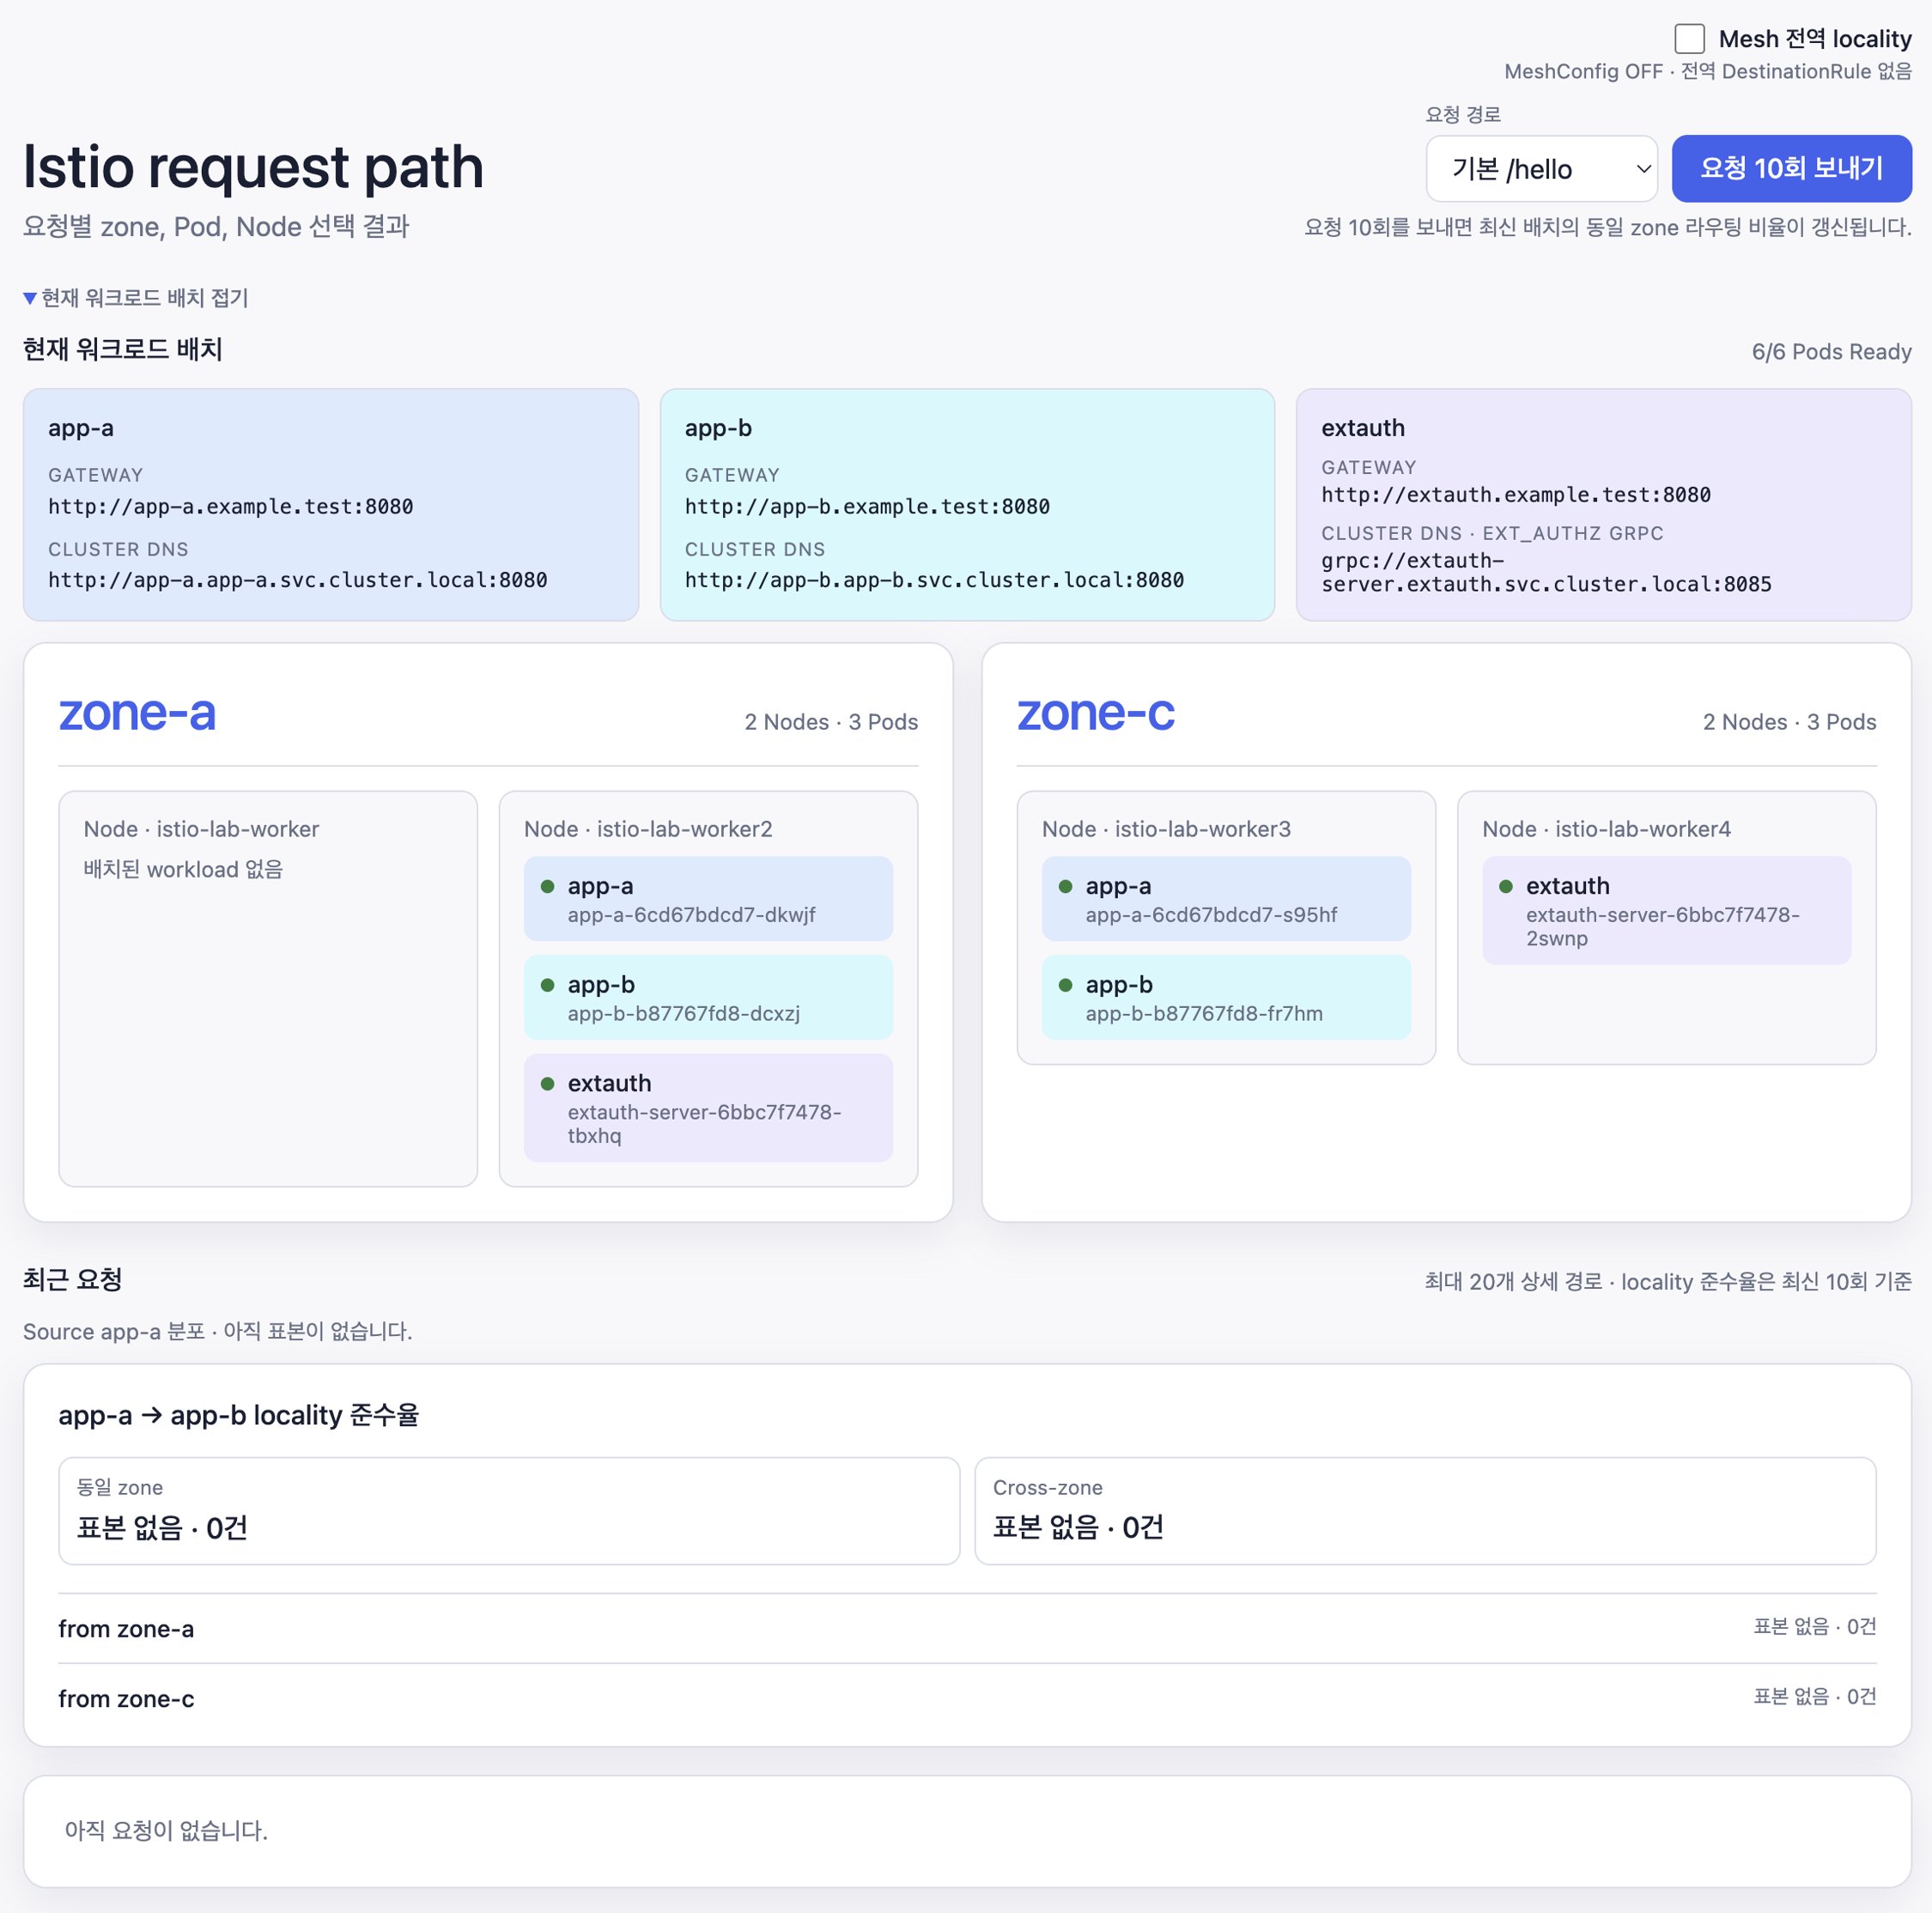Select the http://app-b.example.test:8080 gateway URL
This screenshot has width=1932, height=1913.
tap(867, 506)
